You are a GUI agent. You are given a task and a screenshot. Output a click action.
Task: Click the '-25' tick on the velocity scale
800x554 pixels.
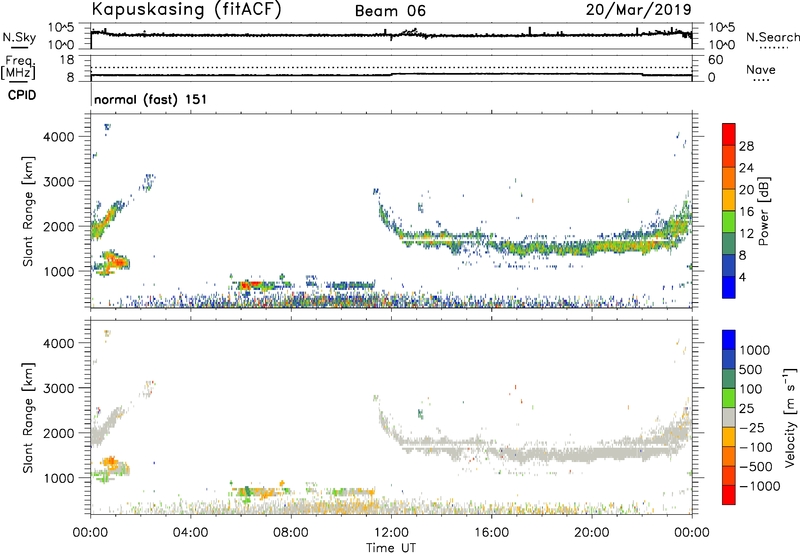[x=752, y=427]
